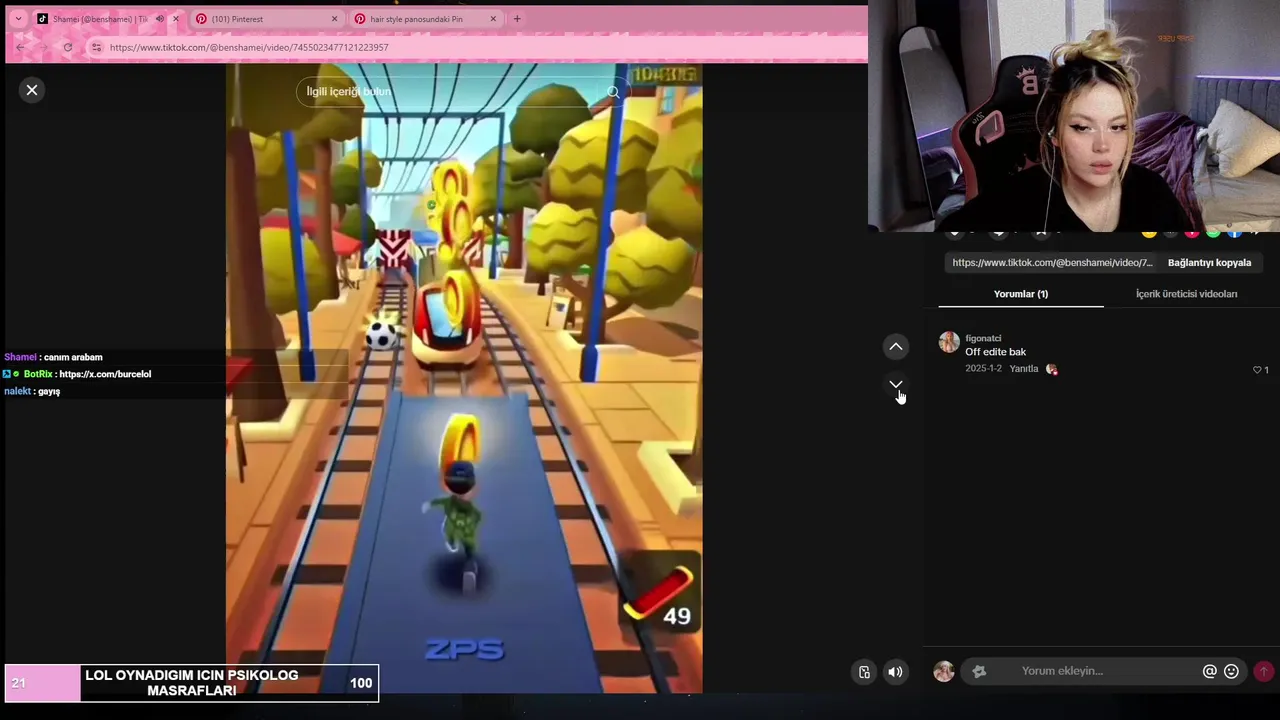Click the profile avatar beside comment box
This screenshot has height=720, width=1280.
(944, 671)
